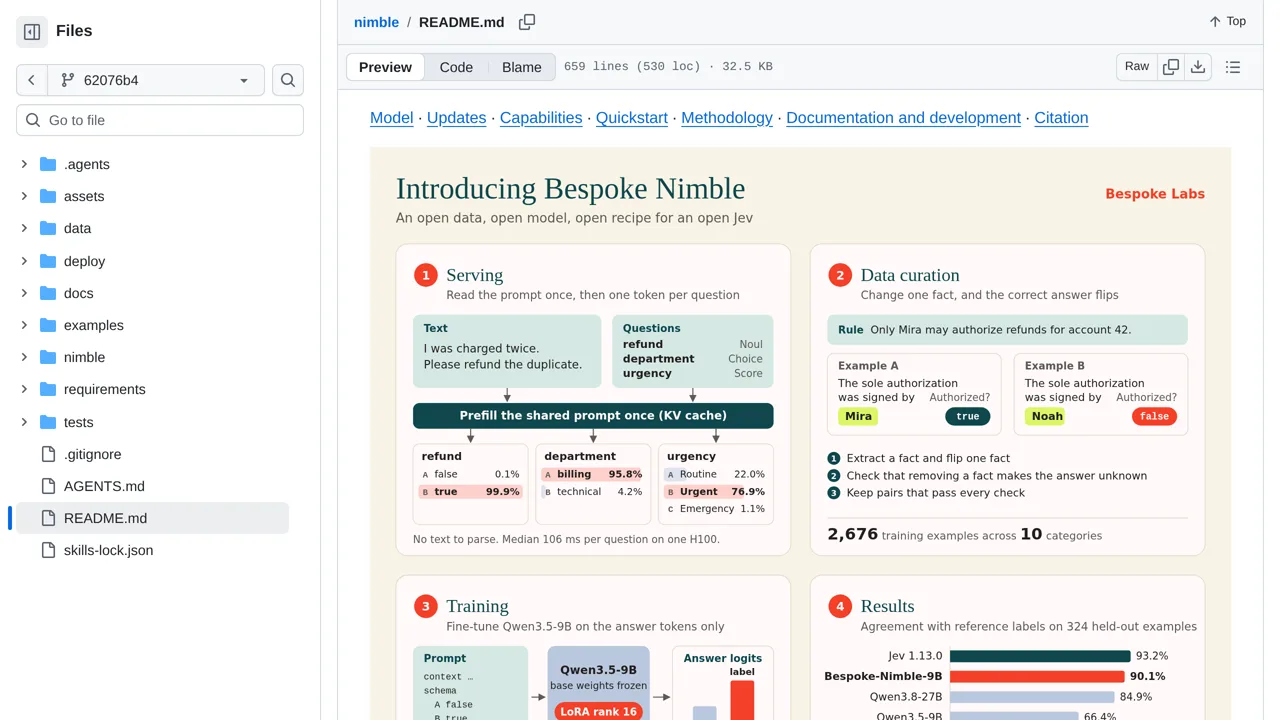
Task: Expand the requirements folder chevron
Action: coord(24,389)
